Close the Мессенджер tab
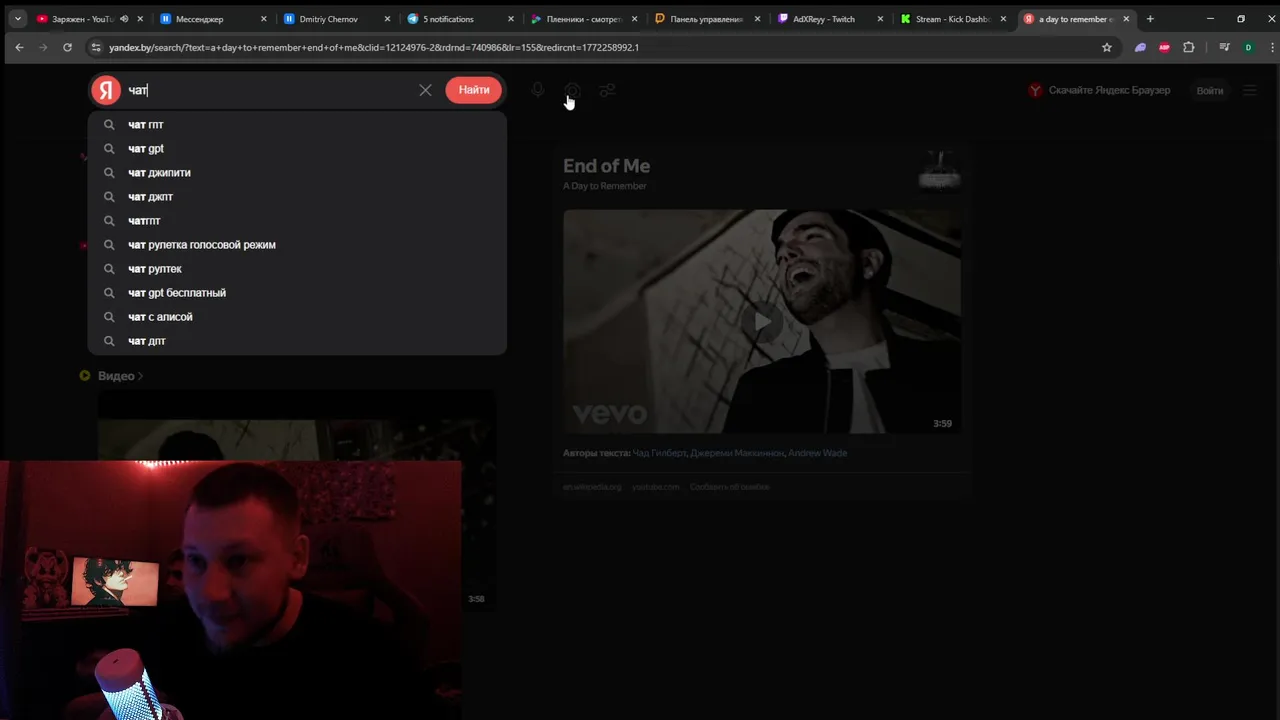The height and width of the screenshot is (720, 1280). (x=264, y=19)
